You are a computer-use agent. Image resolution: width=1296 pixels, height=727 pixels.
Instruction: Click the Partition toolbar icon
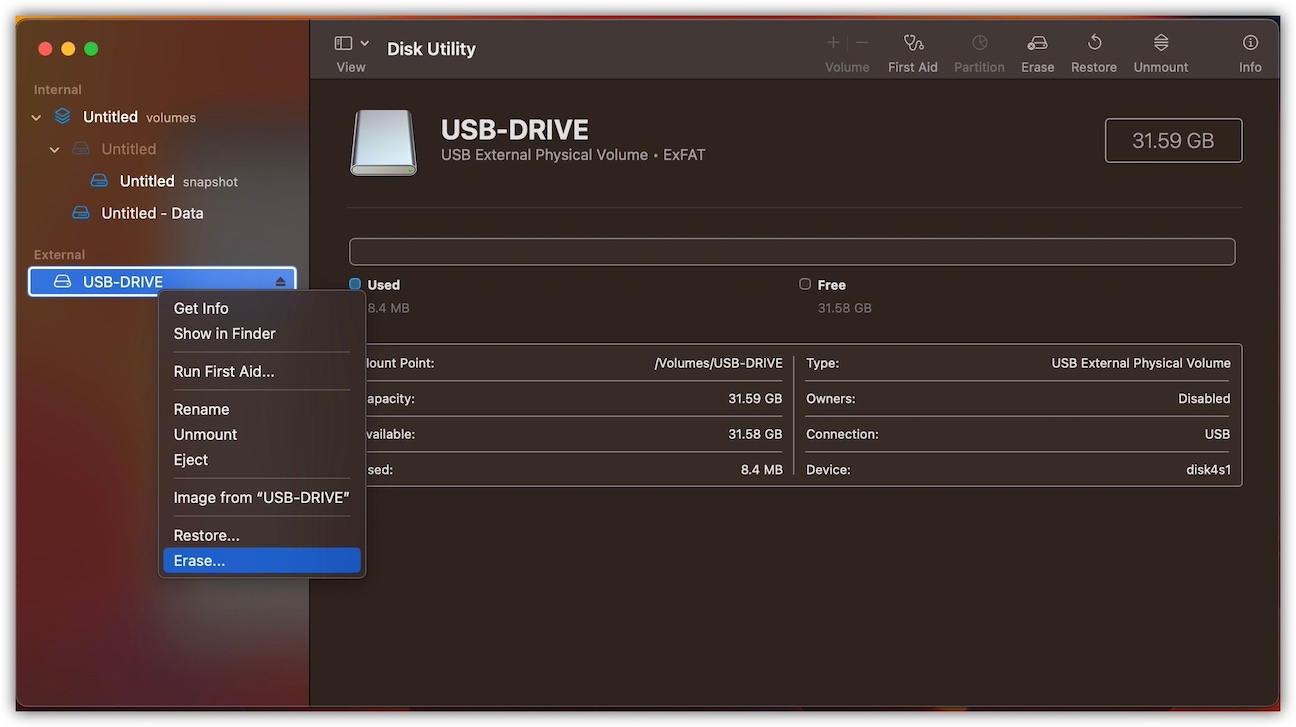click(x=979, y=43)
